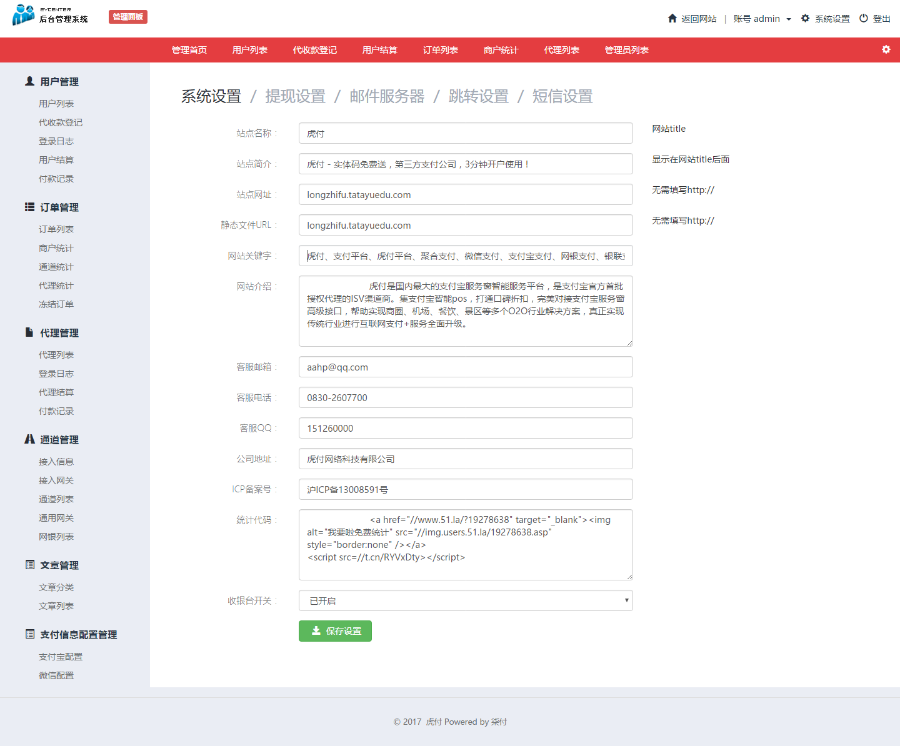Click the 客服邮箱 input field
This screenshot has height=746, width=900.
click(x=465, y=367)
